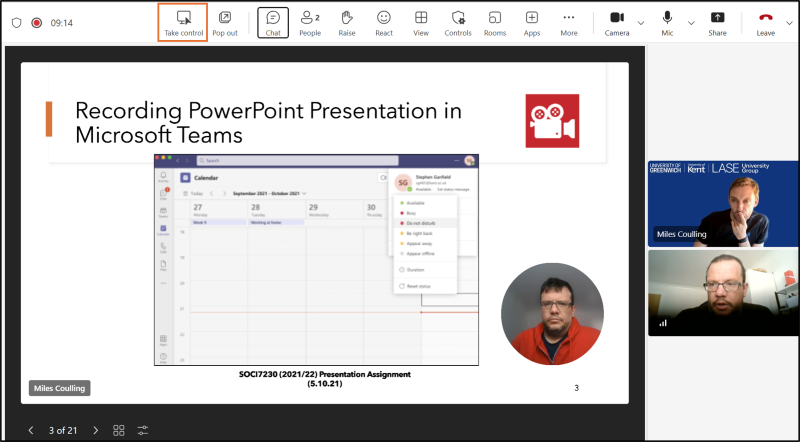Screen dimensions: 800x442
Task: Toggle the Mic mute
Action: [x=667, y=23]
